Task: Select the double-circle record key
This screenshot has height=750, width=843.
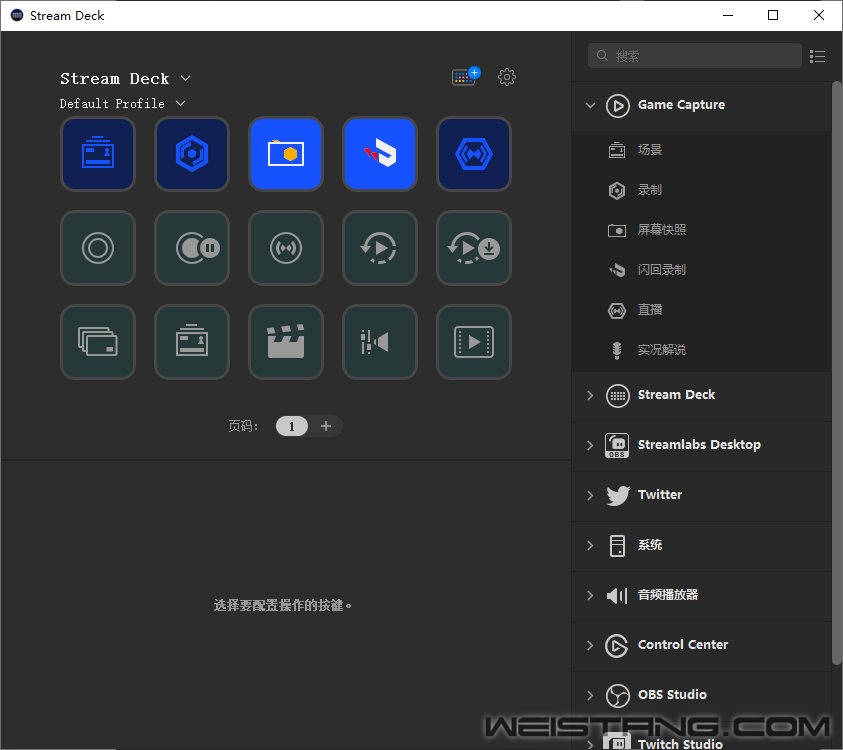Action: (98, 248)
